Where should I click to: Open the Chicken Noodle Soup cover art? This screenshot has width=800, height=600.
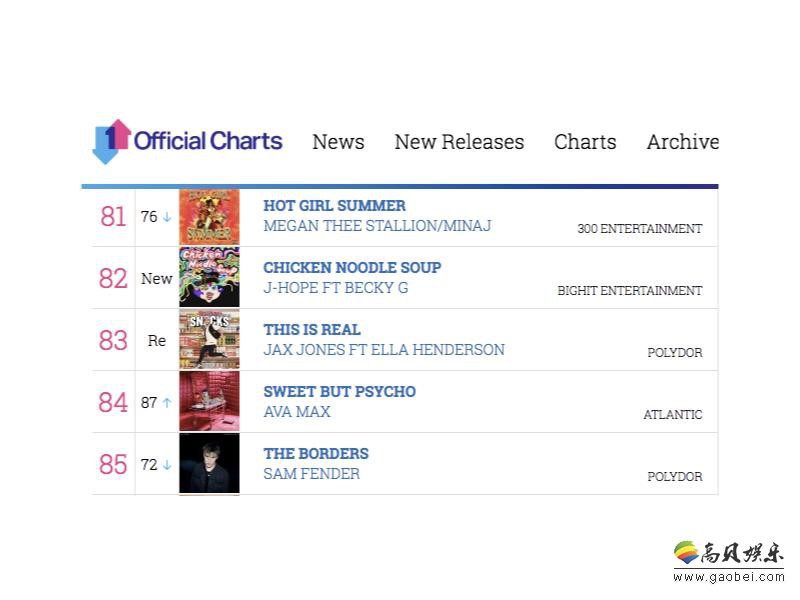click(209, 278)
